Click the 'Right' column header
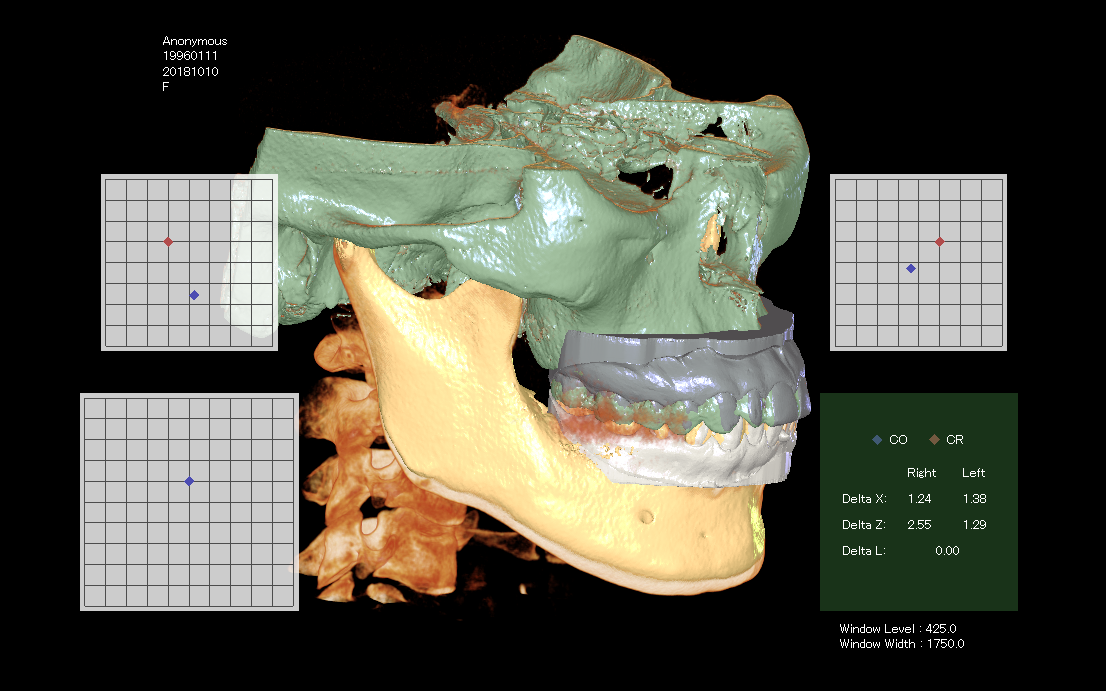This screenshot has width=1106, height=691. click(921, 472)
